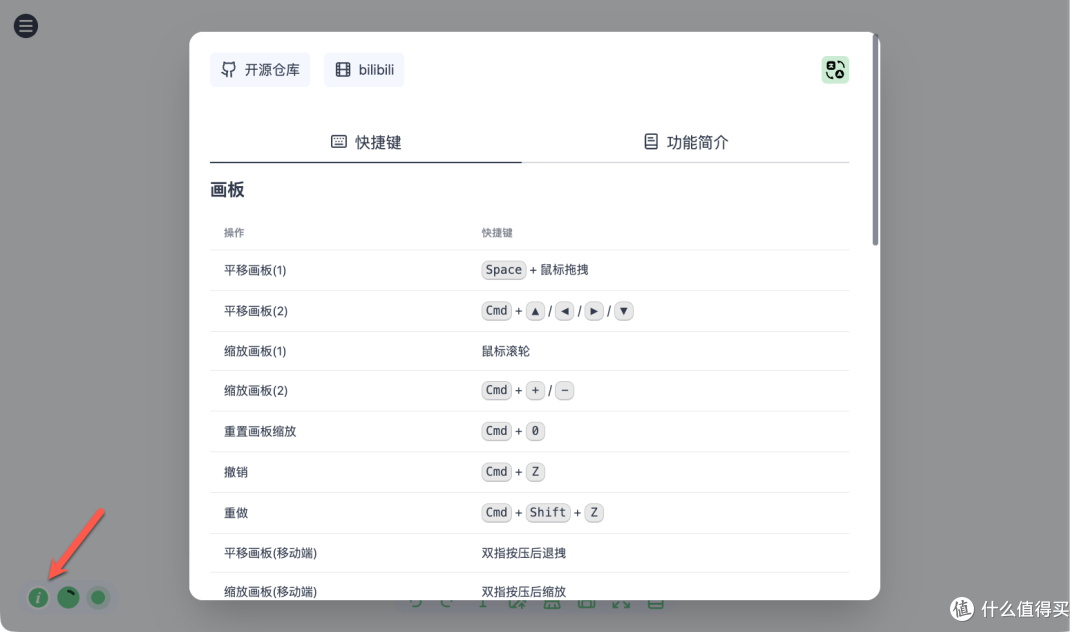Click the Space key chip
The height and width of the screenshot is (632, 1080).
click(x=503, y=270)
